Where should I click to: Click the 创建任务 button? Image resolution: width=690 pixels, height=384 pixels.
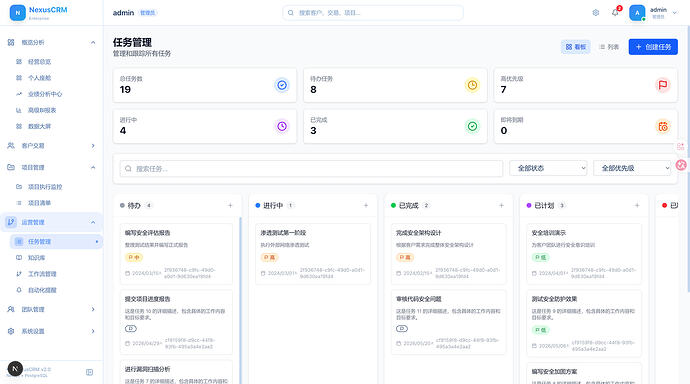653,47
